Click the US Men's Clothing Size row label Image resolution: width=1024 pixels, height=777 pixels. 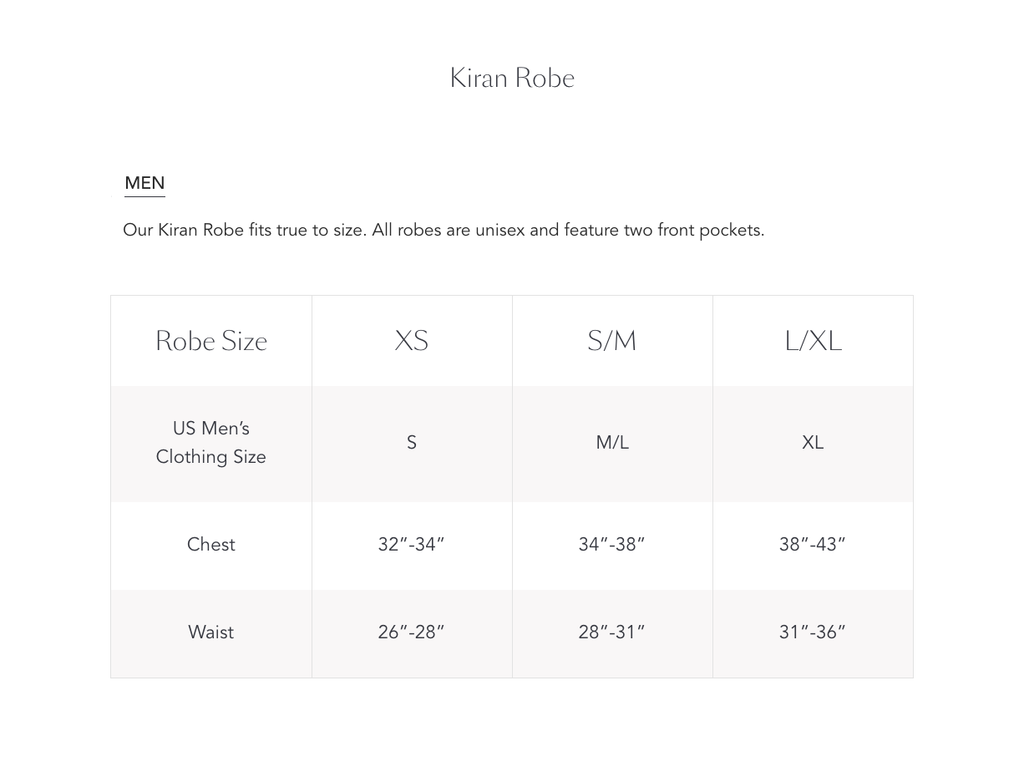click(211, 442)
